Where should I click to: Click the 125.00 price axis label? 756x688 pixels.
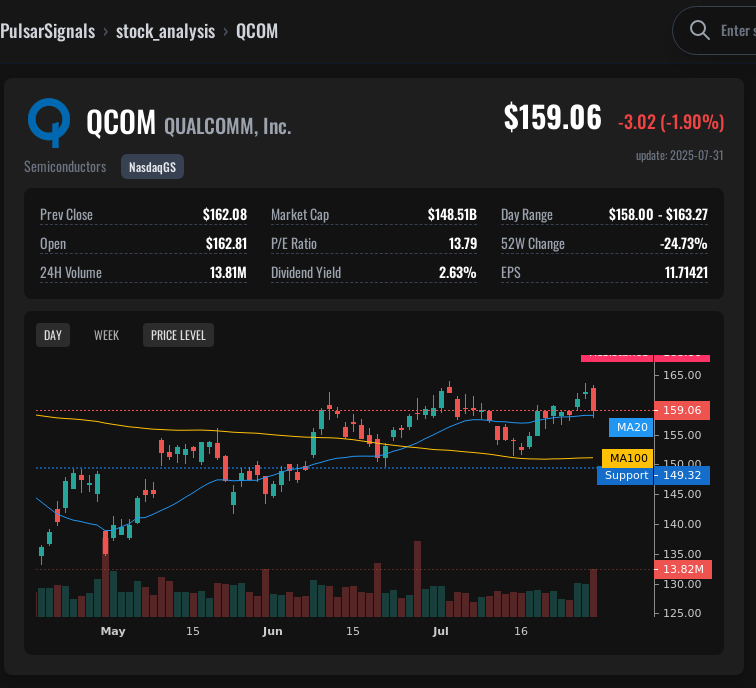pyautogui.click(x=682, y=613)
